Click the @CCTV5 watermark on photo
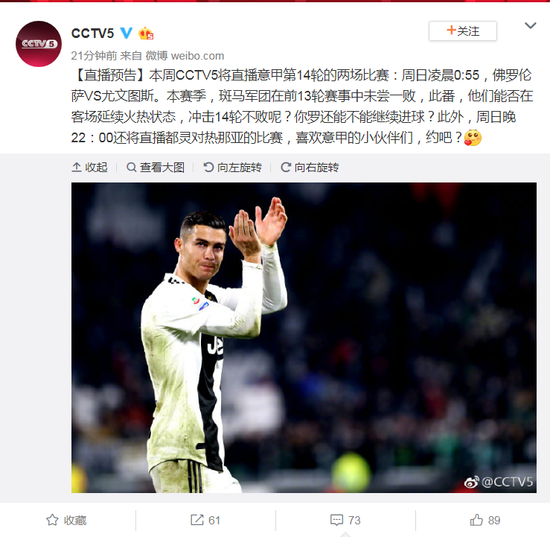Image resolution: width=550 pixels, height=537 pixels. pos(498,482)
